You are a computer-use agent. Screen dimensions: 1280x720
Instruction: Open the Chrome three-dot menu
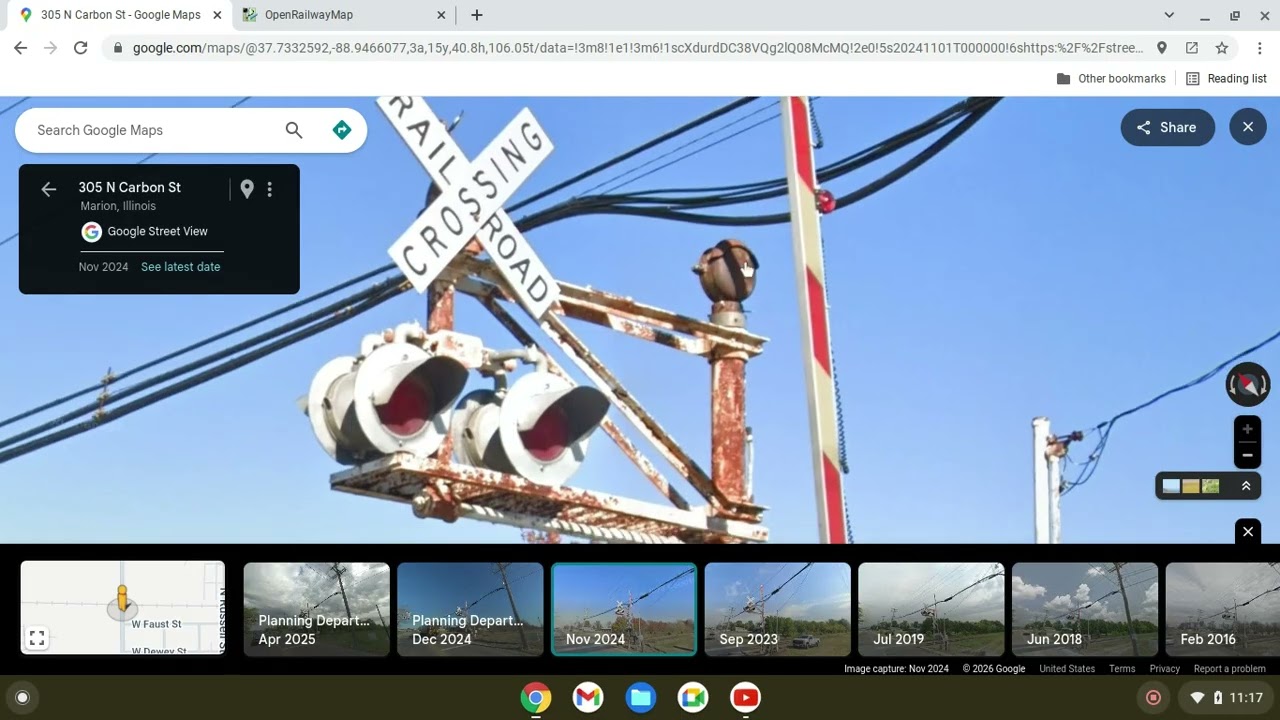tap(1258, 48)
